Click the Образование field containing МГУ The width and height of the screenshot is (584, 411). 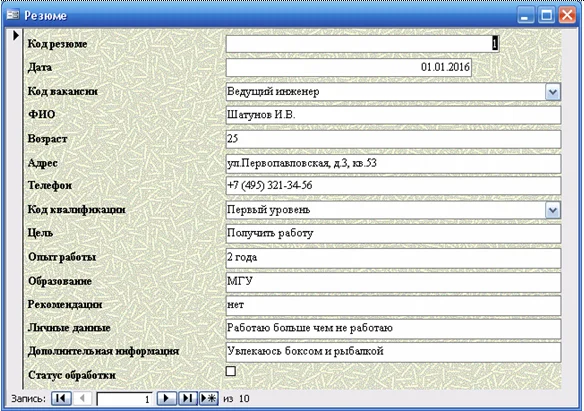pyautogui.click(x=393, y=282)
